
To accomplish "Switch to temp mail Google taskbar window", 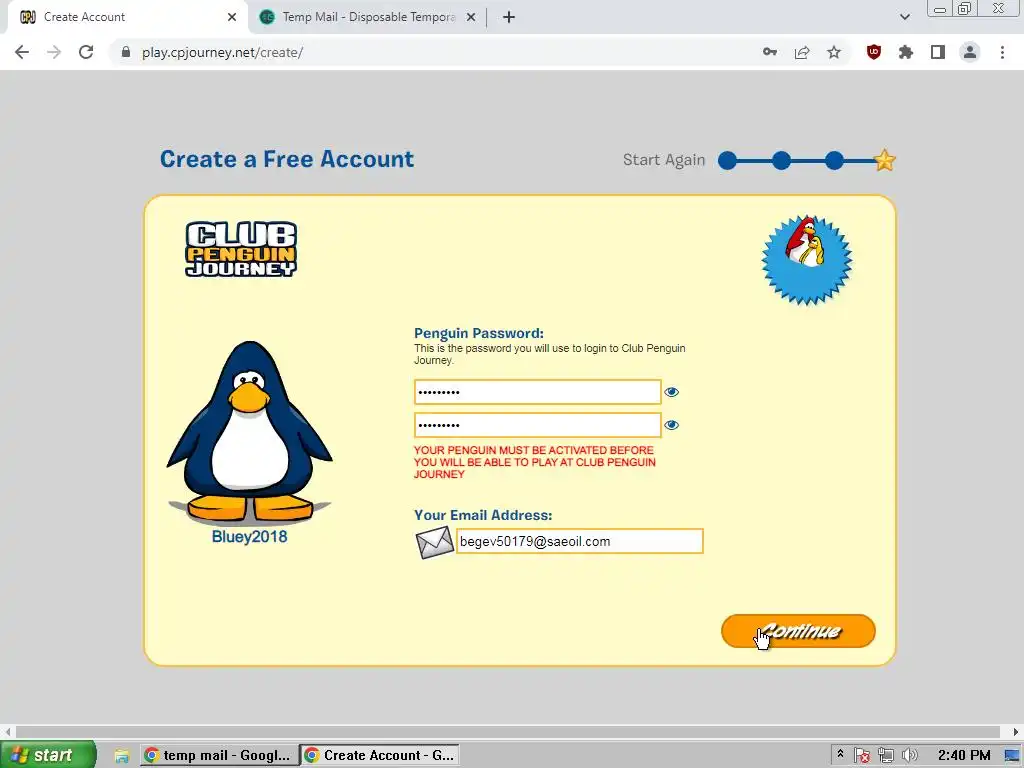I will pyautogui.click(x=219, y=756).
